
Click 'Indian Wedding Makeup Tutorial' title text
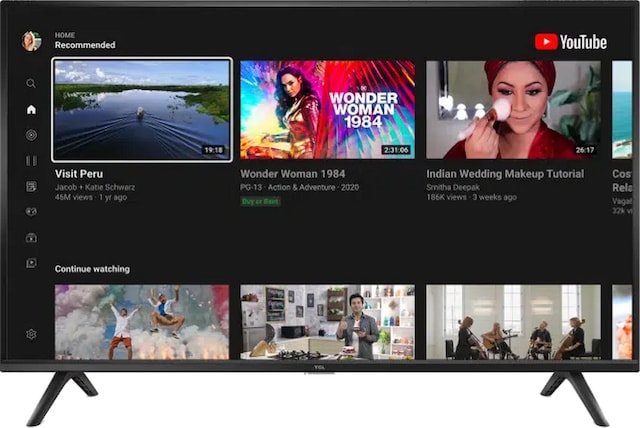504,174
